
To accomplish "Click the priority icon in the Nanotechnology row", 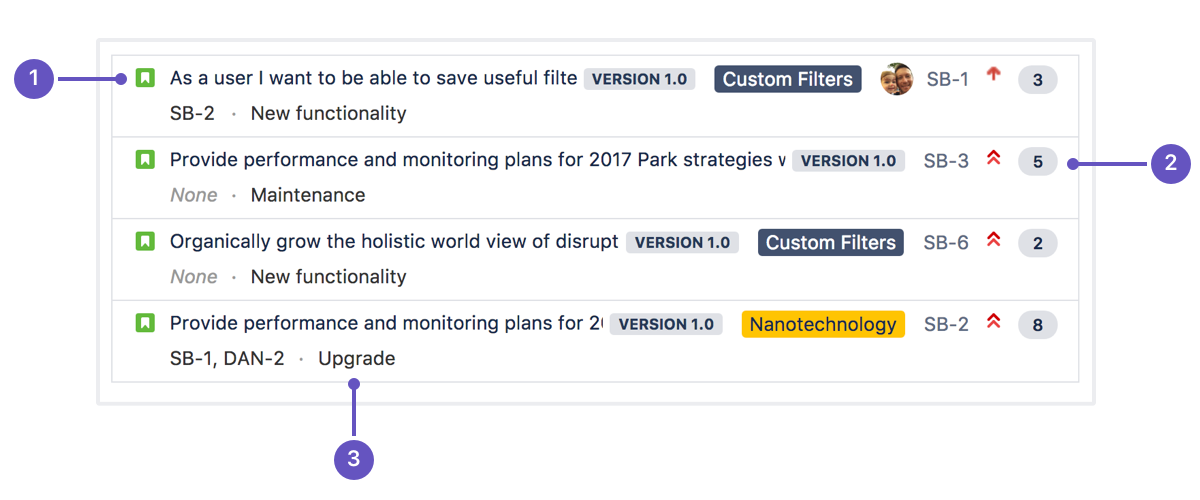I will pos(993,322).
